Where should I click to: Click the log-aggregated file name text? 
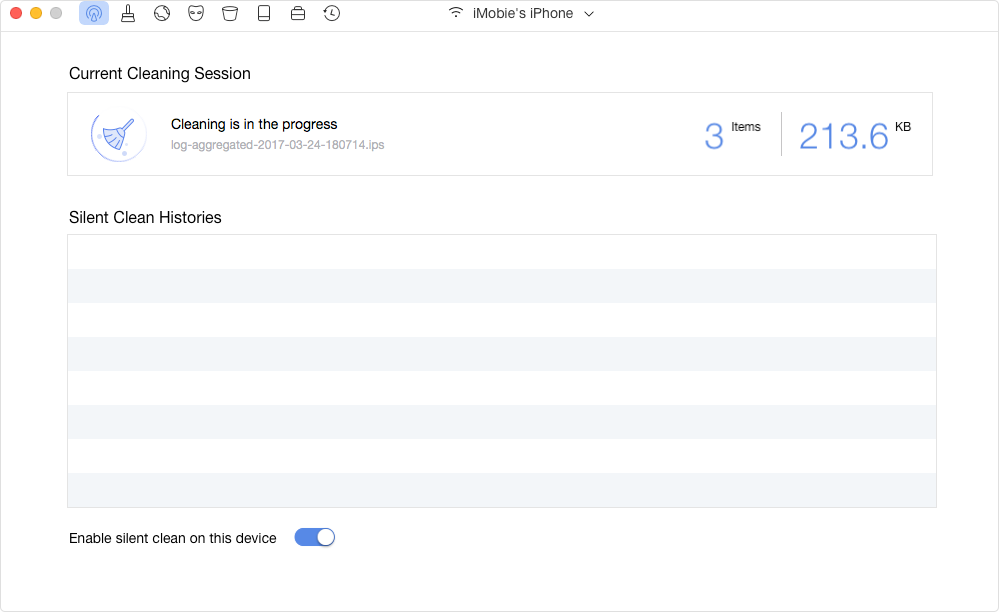pos(278,145)
